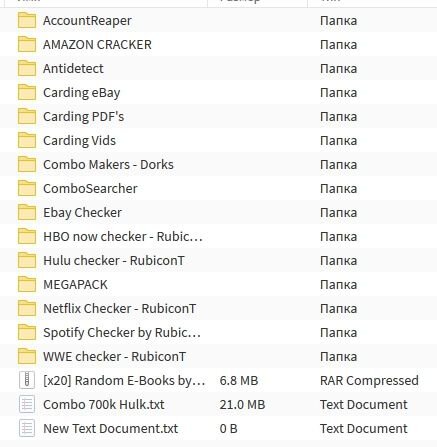437x447 pixels.
Task: Click the Carding Vids folder name
Action: pos(79,141)
